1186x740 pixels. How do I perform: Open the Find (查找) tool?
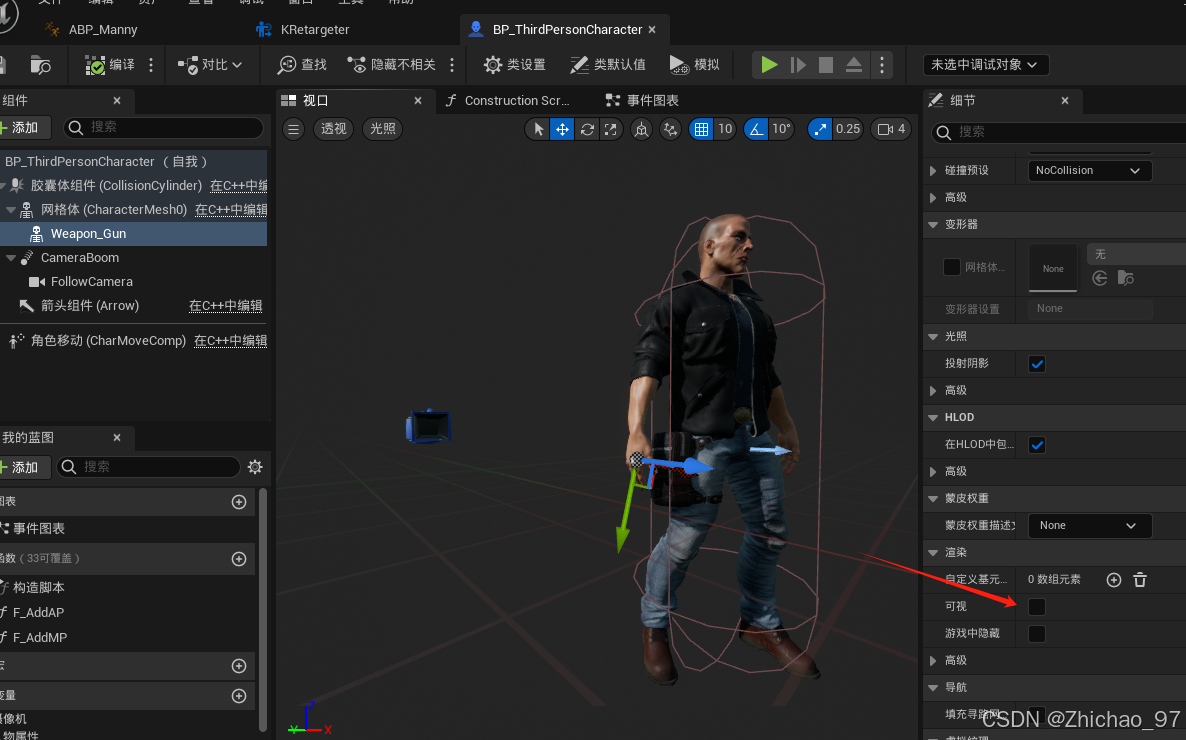302,65
